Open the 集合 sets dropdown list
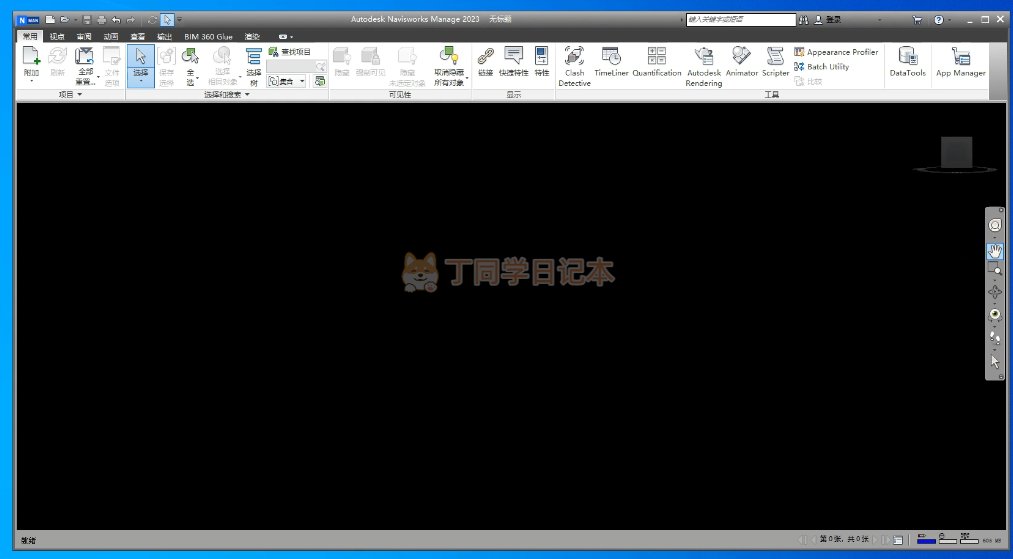Viewport: 1013px width, 559px height. coord(302,81)
